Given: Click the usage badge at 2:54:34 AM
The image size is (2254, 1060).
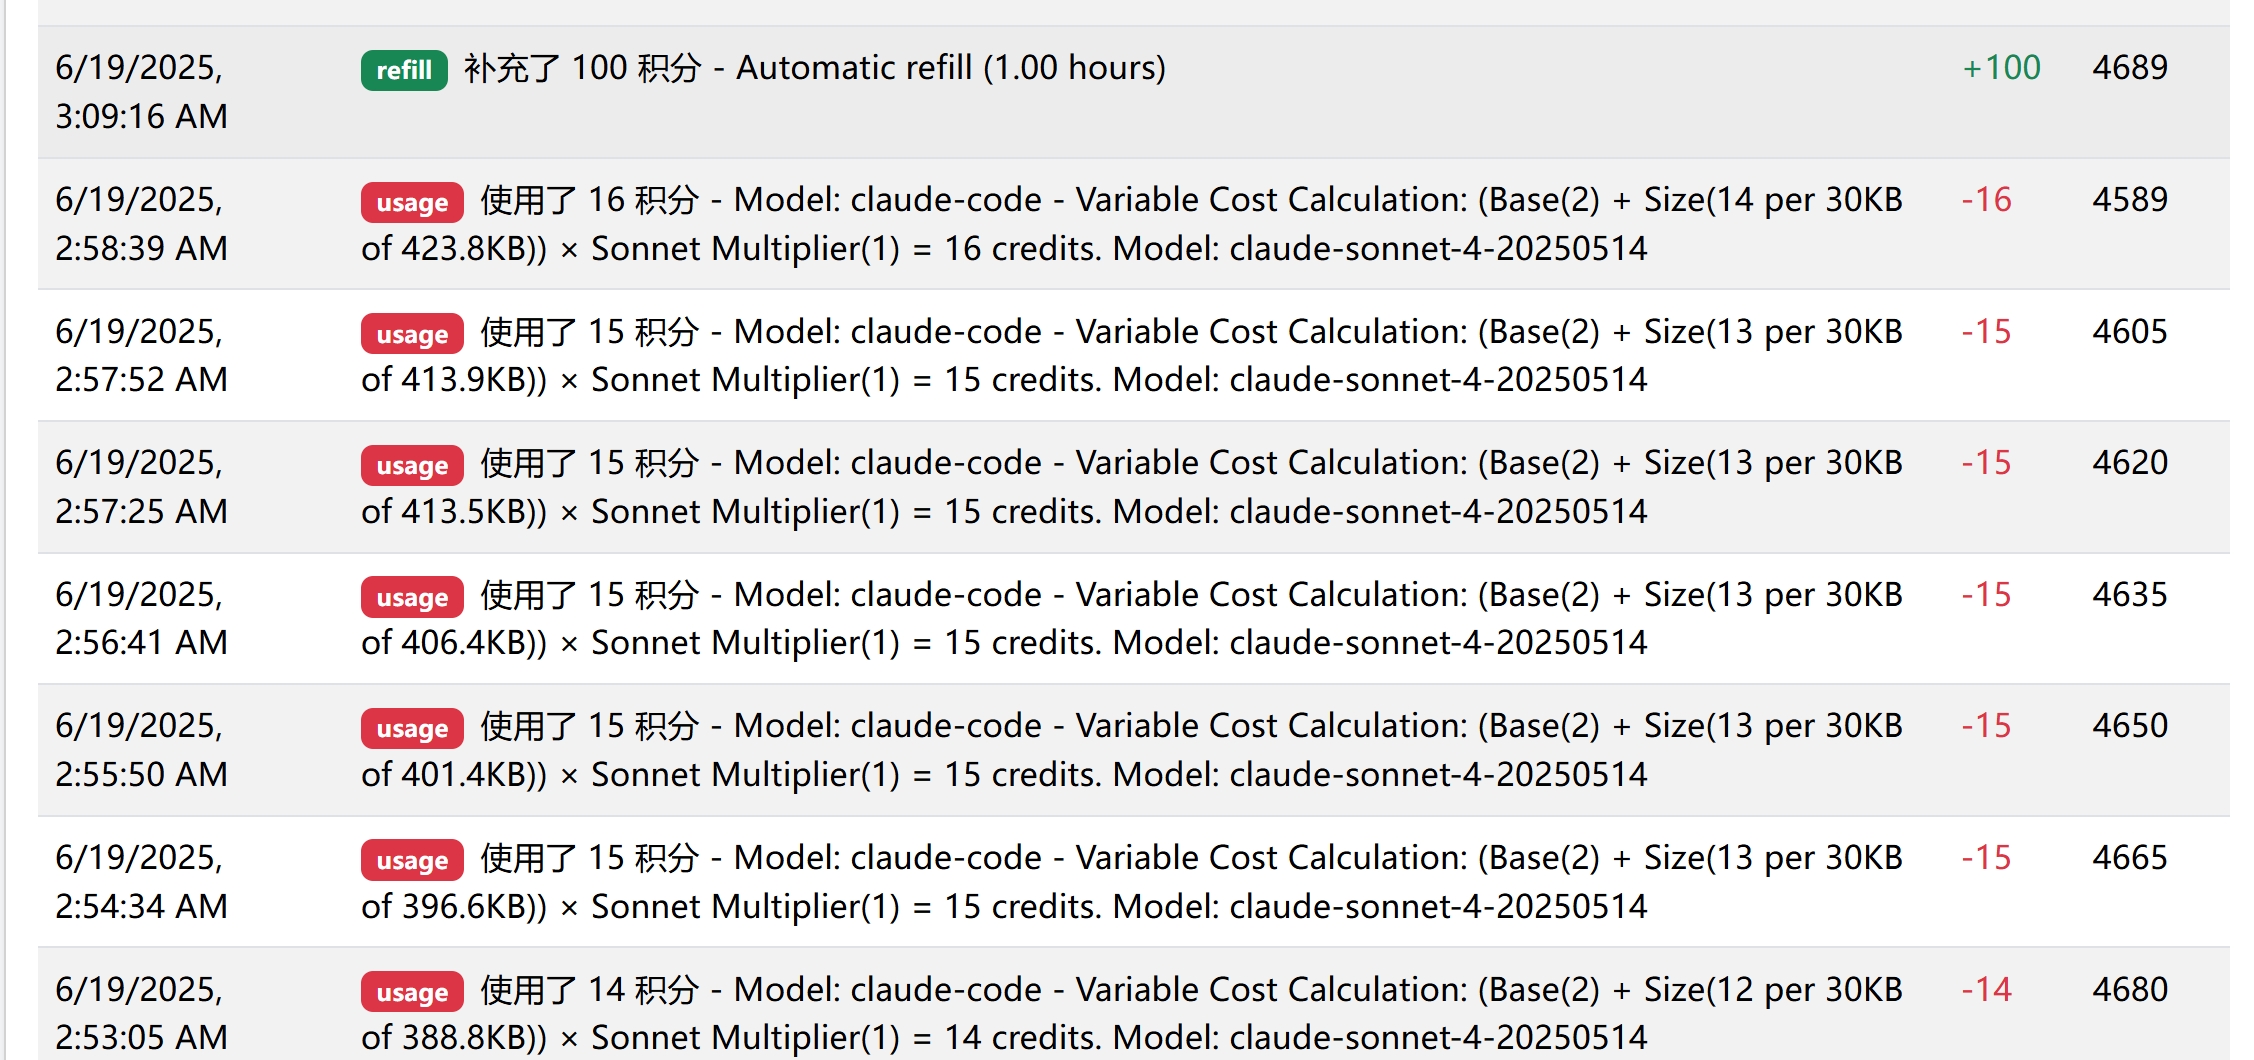Looking at the screenshot, I should (412, 860).
